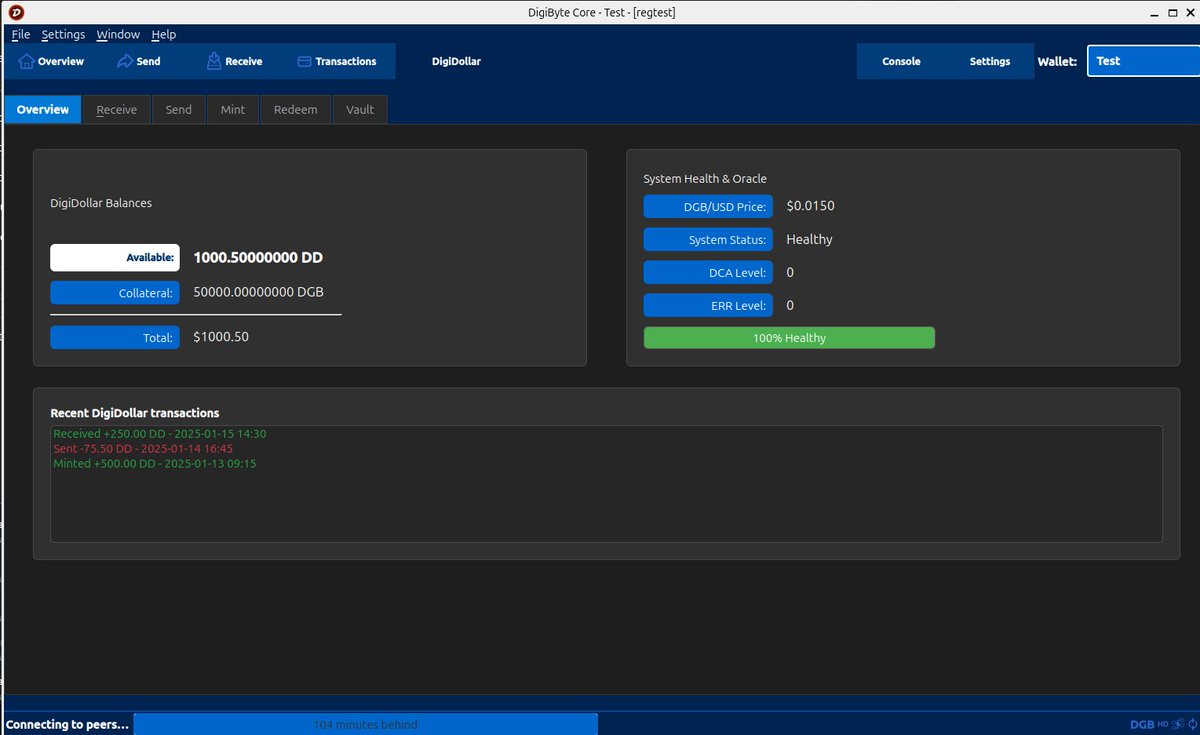
Task: Click the System Health & Oracle heading
Action: tap(705, 179)
